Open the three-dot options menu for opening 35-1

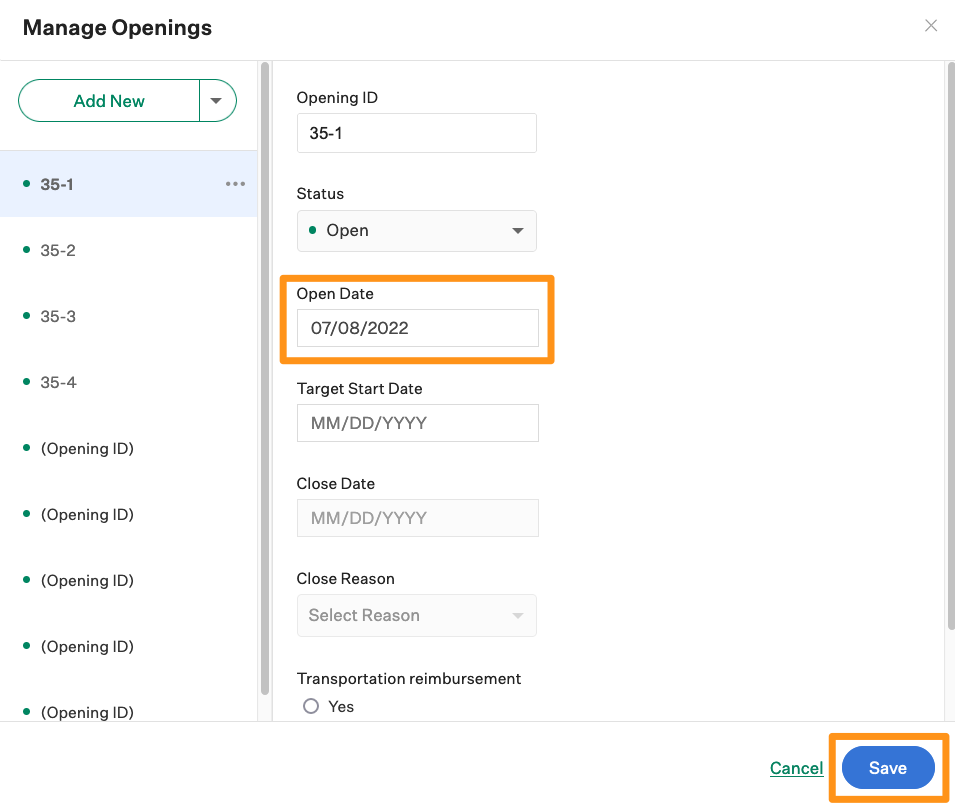tap(235, 183)
